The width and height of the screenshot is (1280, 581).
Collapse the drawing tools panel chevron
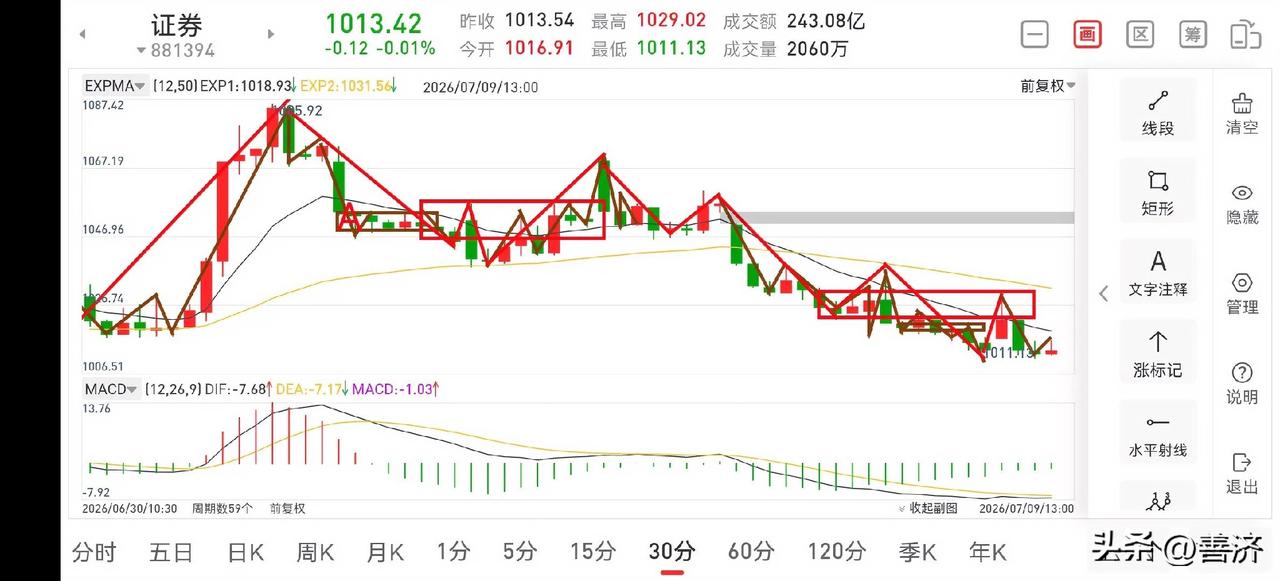[x=1104, y=293]
